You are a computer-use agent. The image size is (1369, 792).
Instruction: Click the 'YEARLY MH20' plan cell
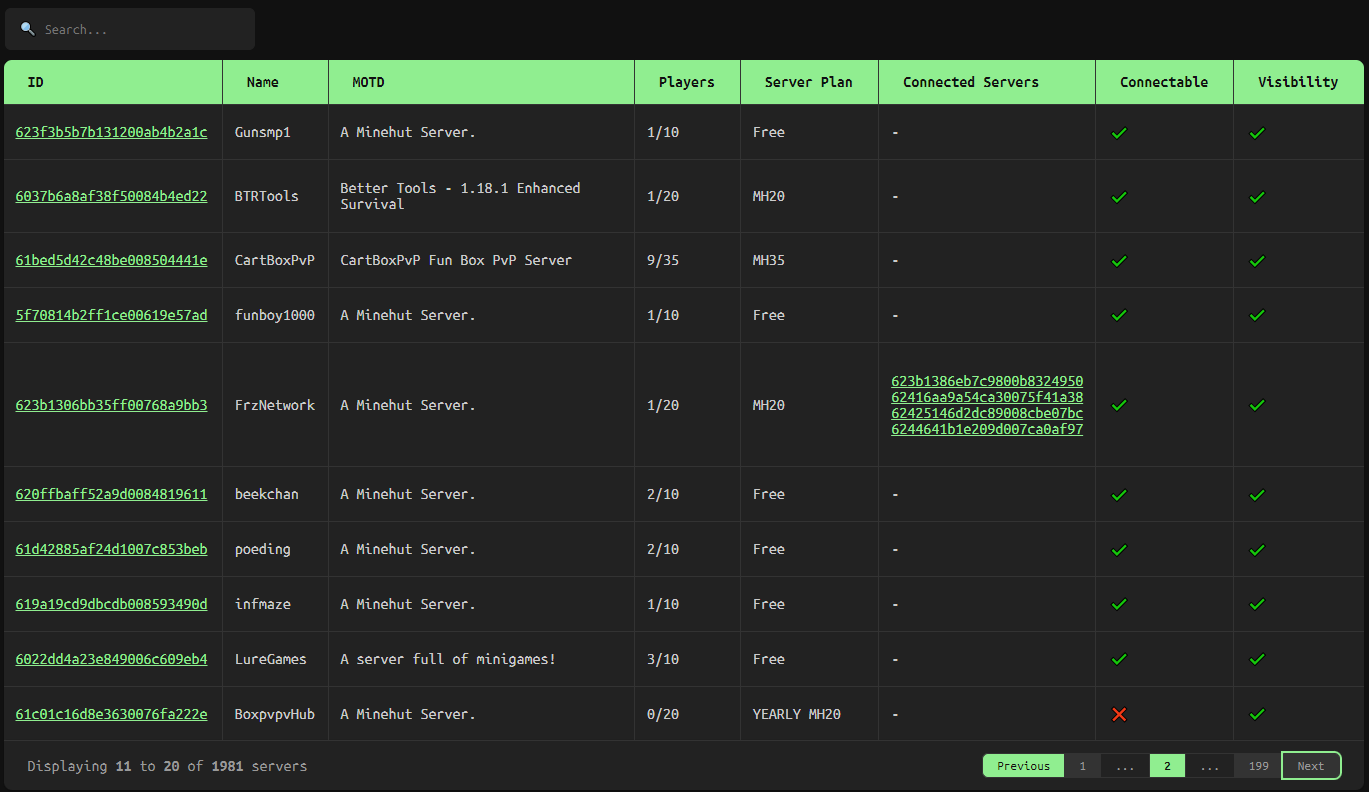(809, 714)
